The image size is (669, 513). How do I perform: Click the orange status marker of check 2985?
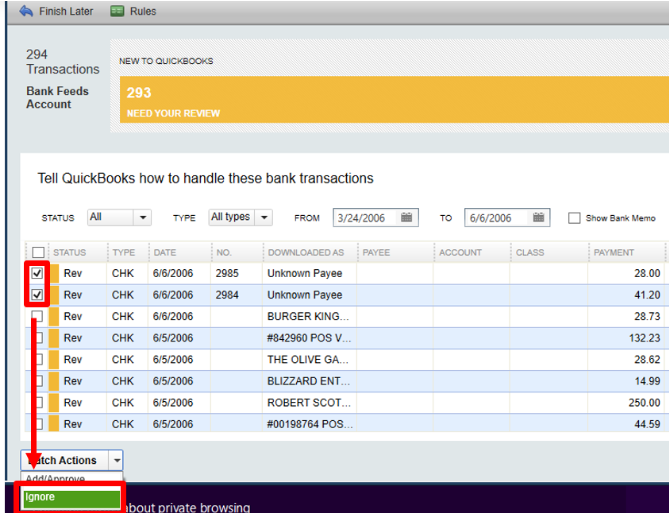(x=54, y=273)
